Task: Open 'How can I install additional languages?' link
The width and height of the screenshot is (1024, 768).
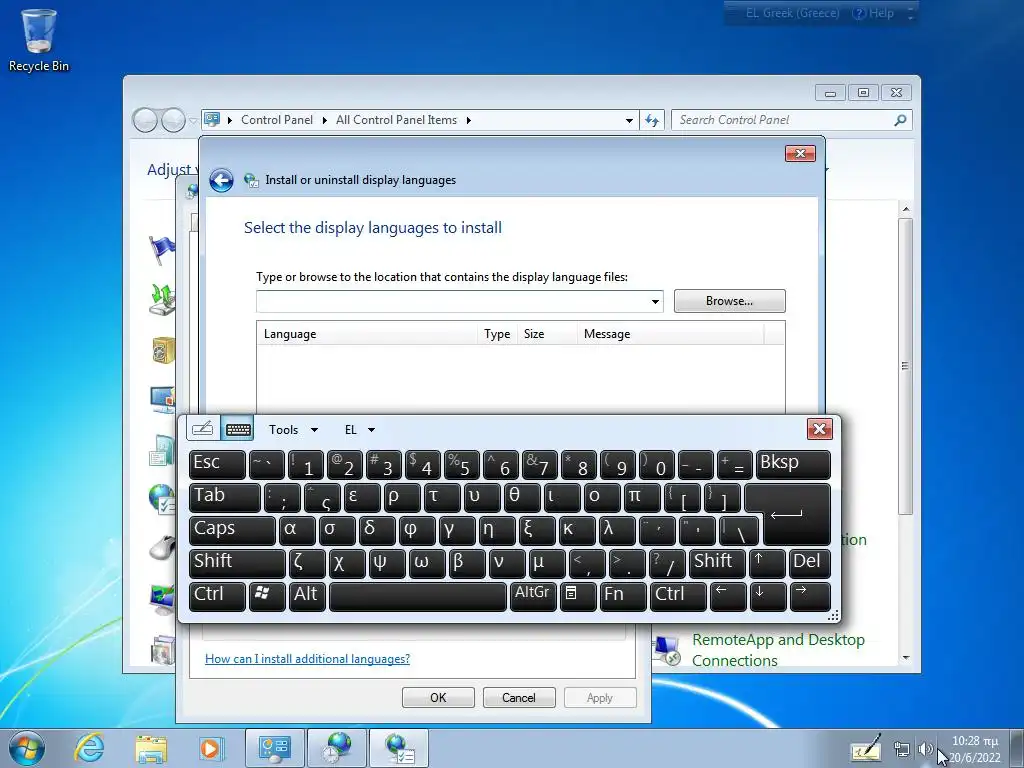Action: (x=308, y=659)
